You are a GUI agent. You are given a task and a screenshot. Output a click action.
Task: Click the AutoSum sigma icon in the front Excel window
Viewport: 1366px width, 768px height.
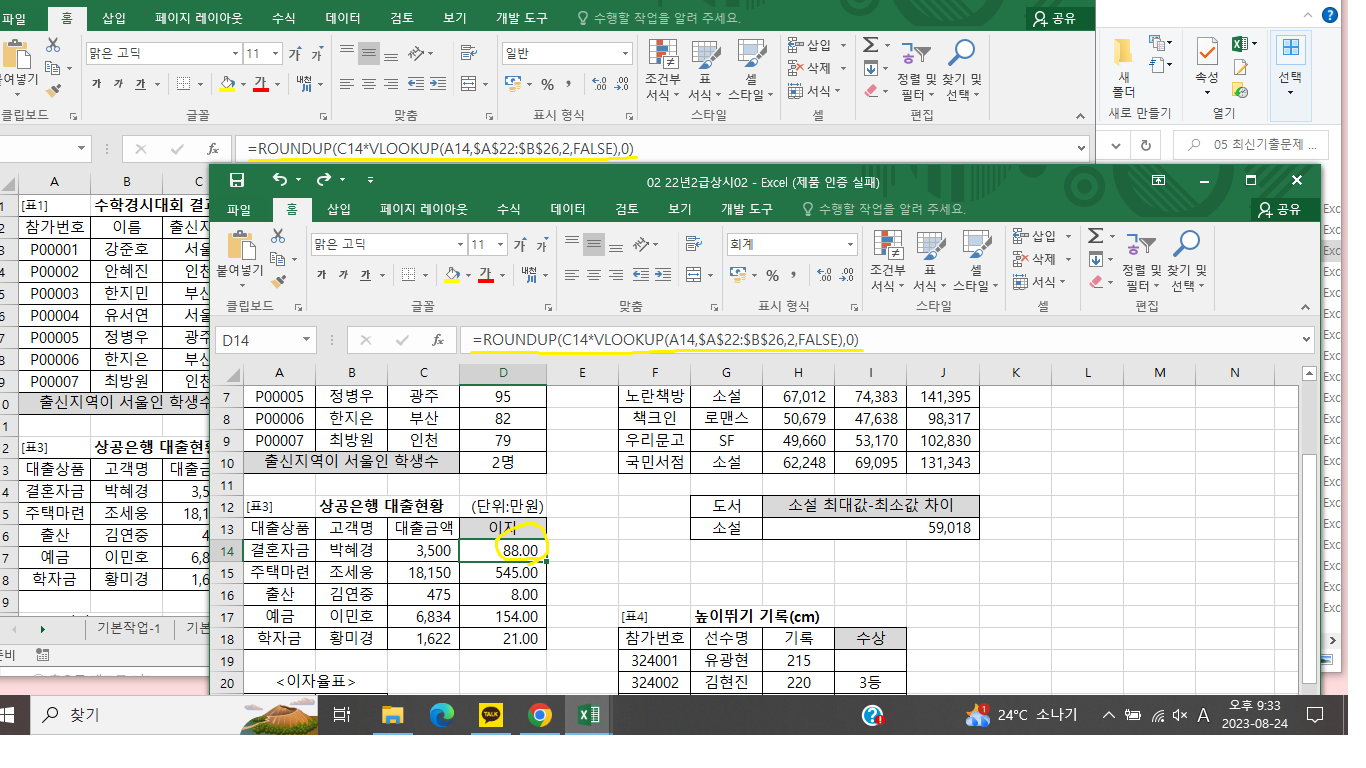(1095, 236)
